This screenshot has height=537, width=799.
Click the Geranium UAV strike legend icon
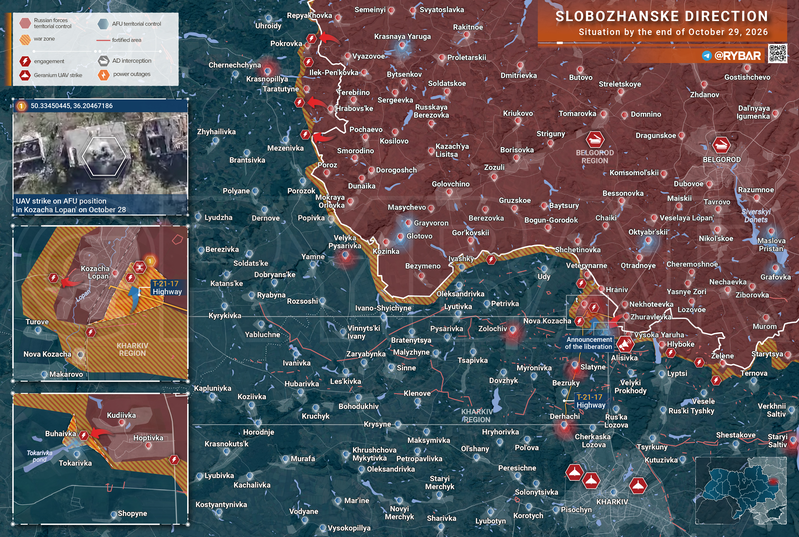(25, 75)
